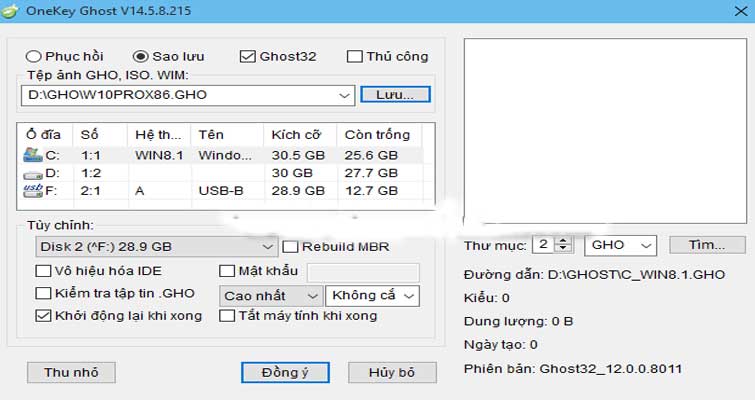Click the 2:1 partition number cell
Viewport: 755px width, 400px height.
[x=91, y=191]
